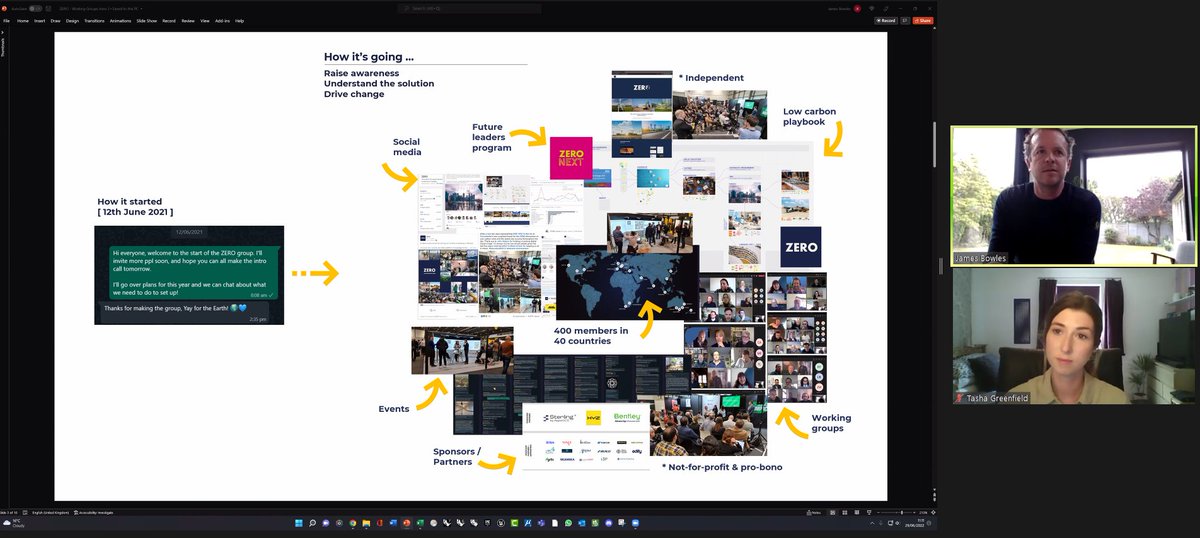
Task: Open the Home ribbon tab
Action: [22, 20]
